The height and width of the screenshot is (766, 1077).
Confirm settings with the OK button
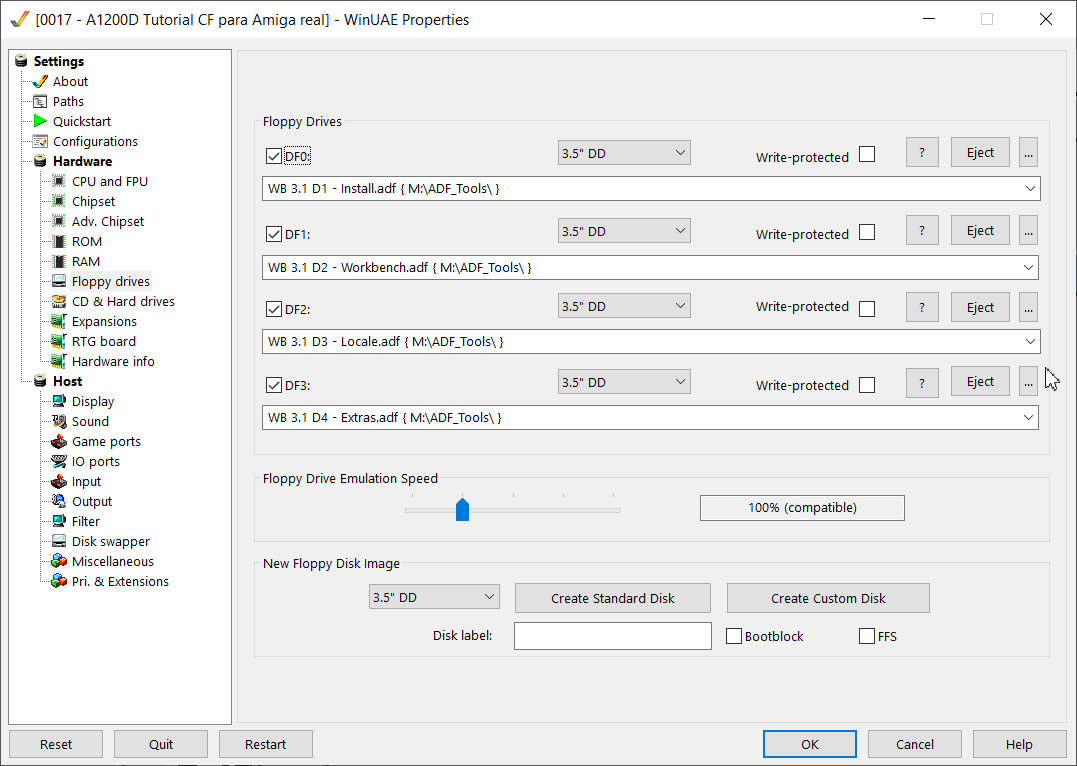click(x=810, y=744)
